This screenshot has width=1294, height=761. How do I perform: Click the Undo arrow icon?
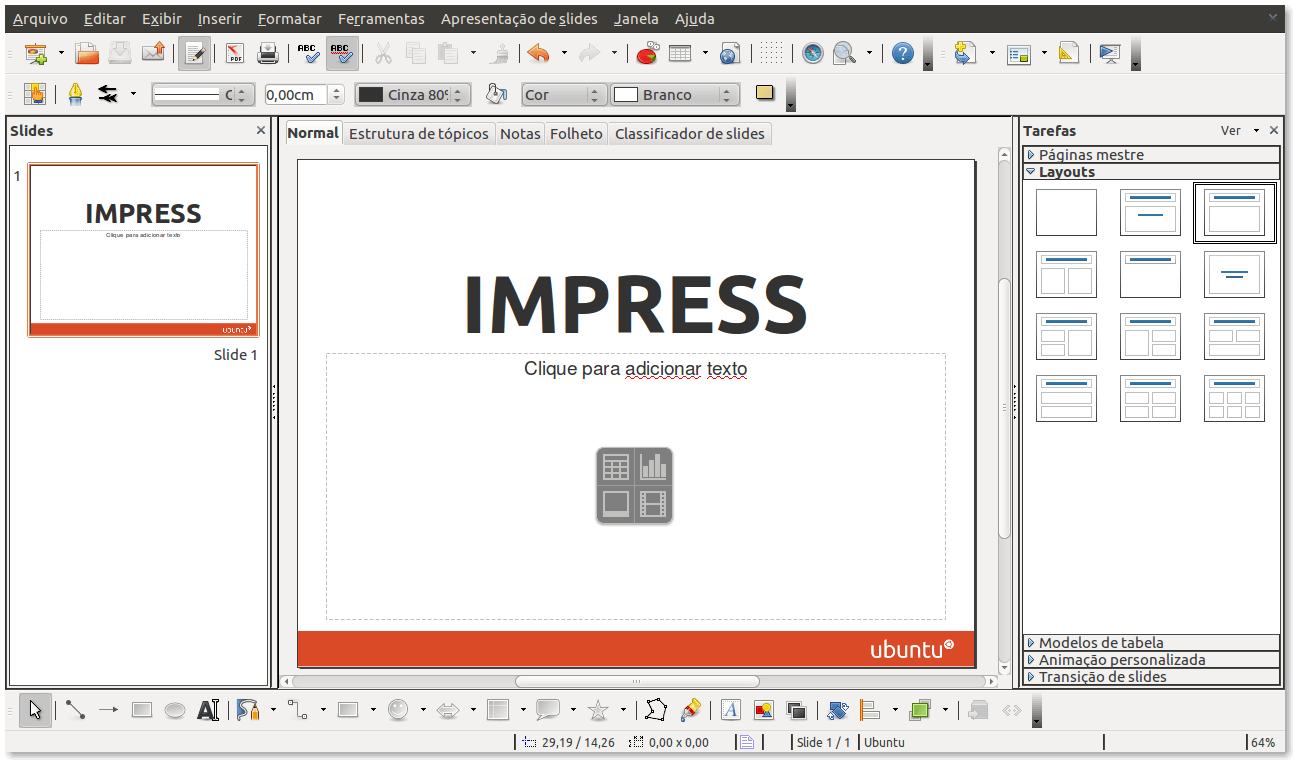[539, 54]
